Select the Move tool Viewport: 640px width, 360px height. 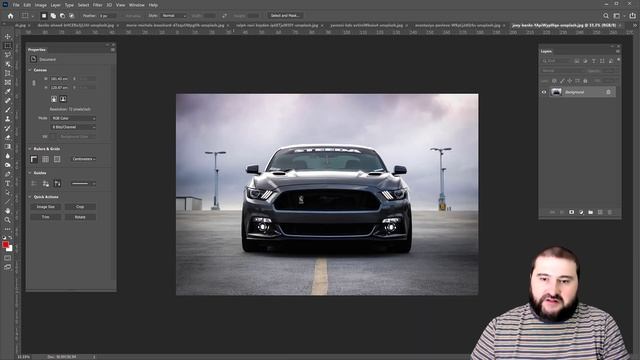pos(7,36)
